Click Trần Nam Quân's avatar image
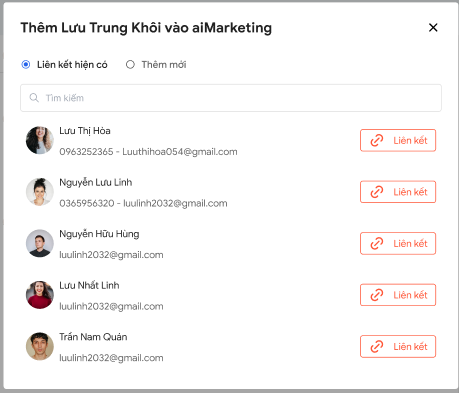This screenshot has width=459, height=393. [40, 346]
